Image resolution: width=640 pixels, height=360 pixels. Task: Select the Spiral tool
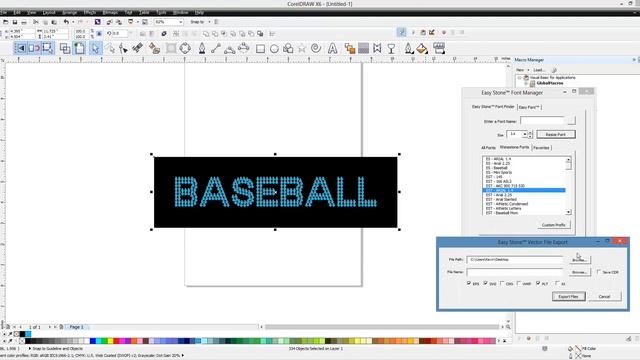click(x=316, y=49)
